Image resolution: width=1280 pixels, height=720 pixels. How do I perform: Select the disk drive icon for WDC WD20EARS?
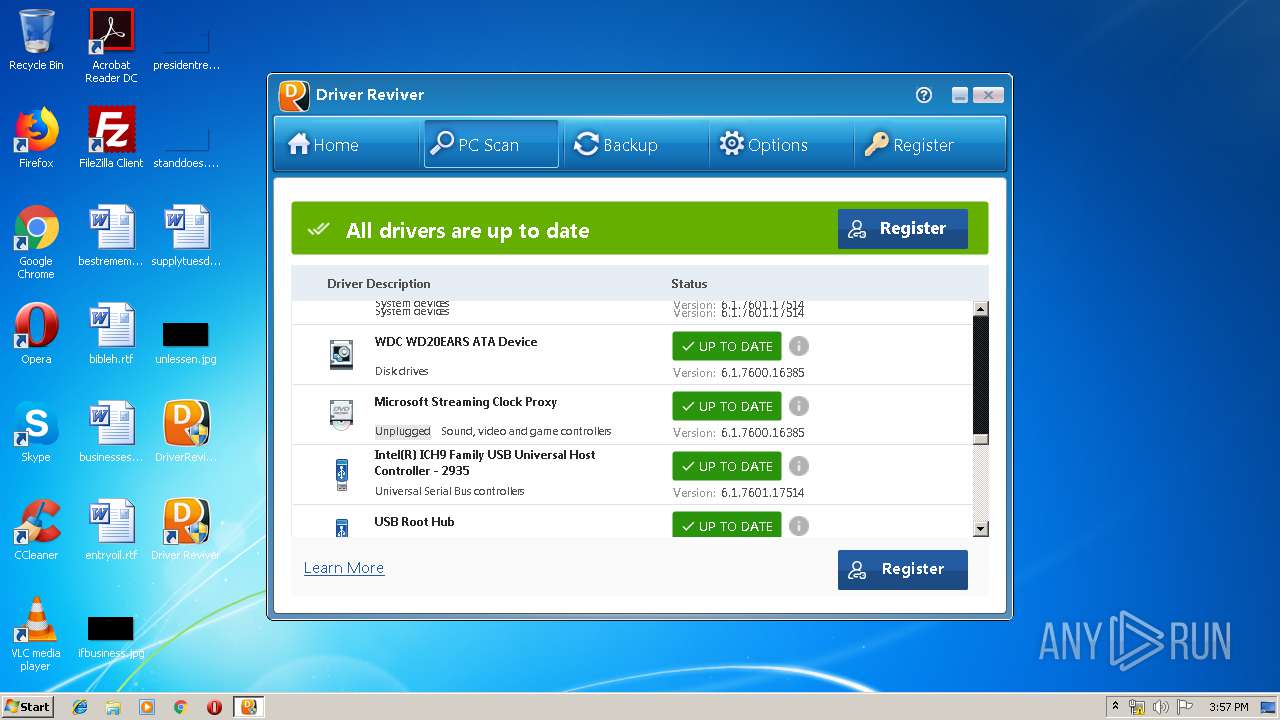point(342,355)
